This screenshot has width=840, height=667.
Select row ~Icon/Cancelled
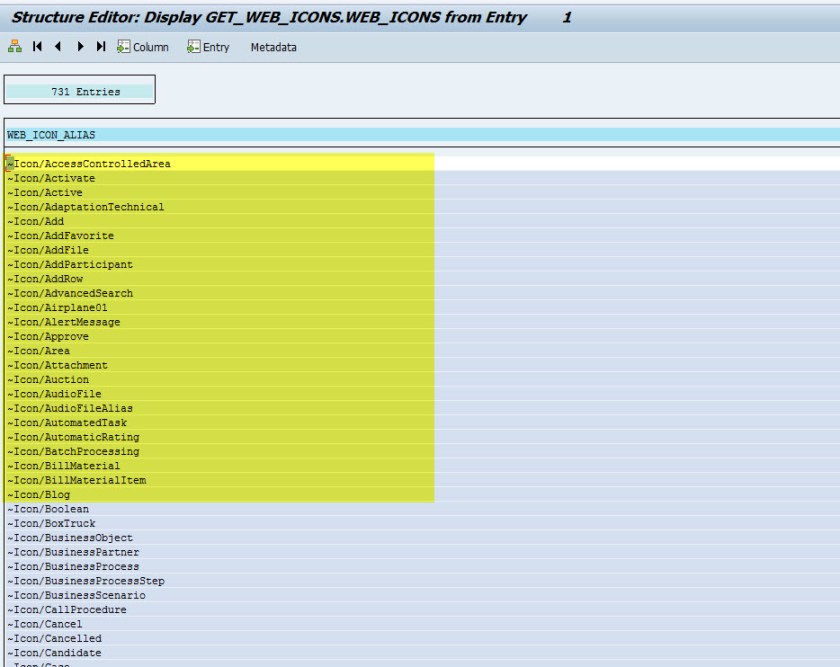coord(422,639)
